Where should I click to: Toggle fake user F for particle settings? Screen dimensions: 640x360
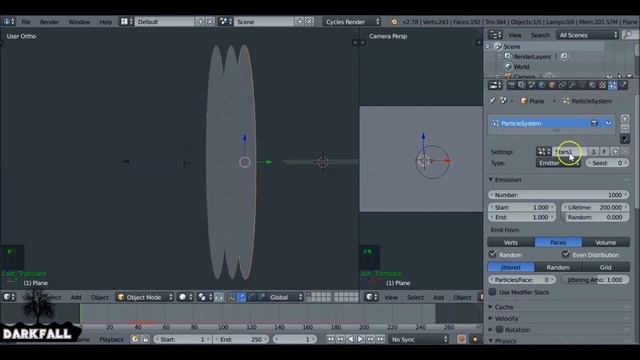[604, 151]
